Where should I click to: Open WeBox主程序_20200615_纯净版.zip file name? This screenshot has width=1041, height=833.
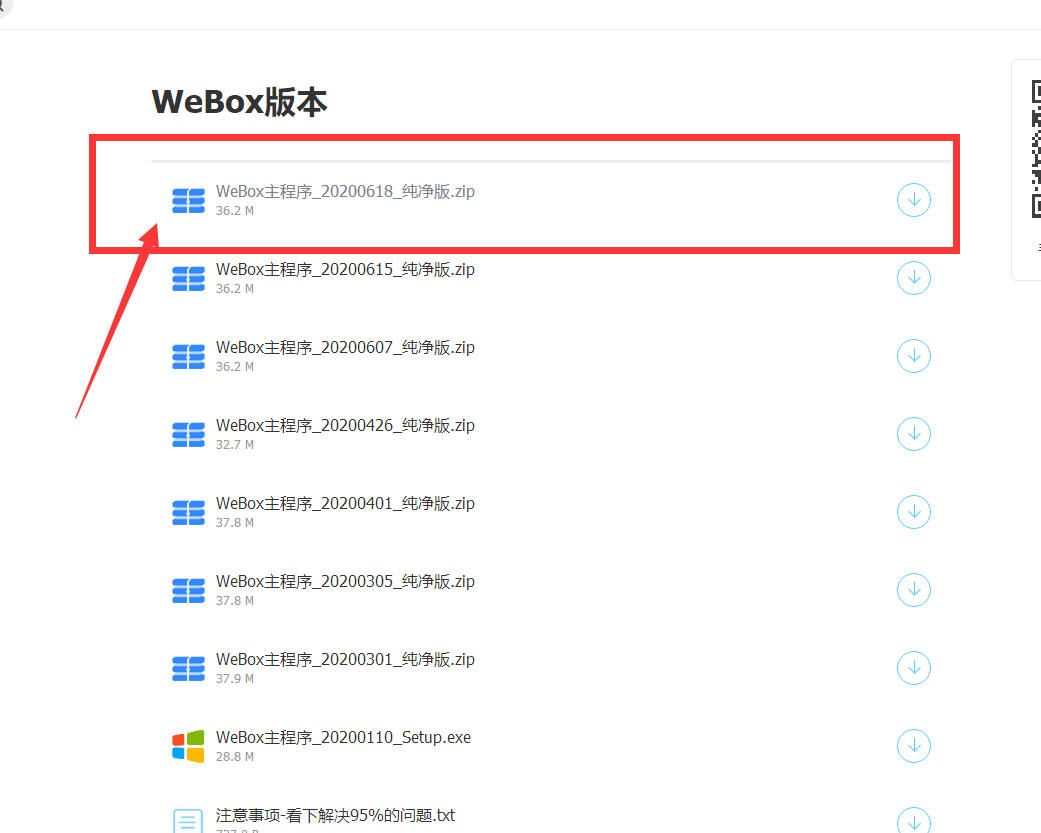tap(345, 269)
